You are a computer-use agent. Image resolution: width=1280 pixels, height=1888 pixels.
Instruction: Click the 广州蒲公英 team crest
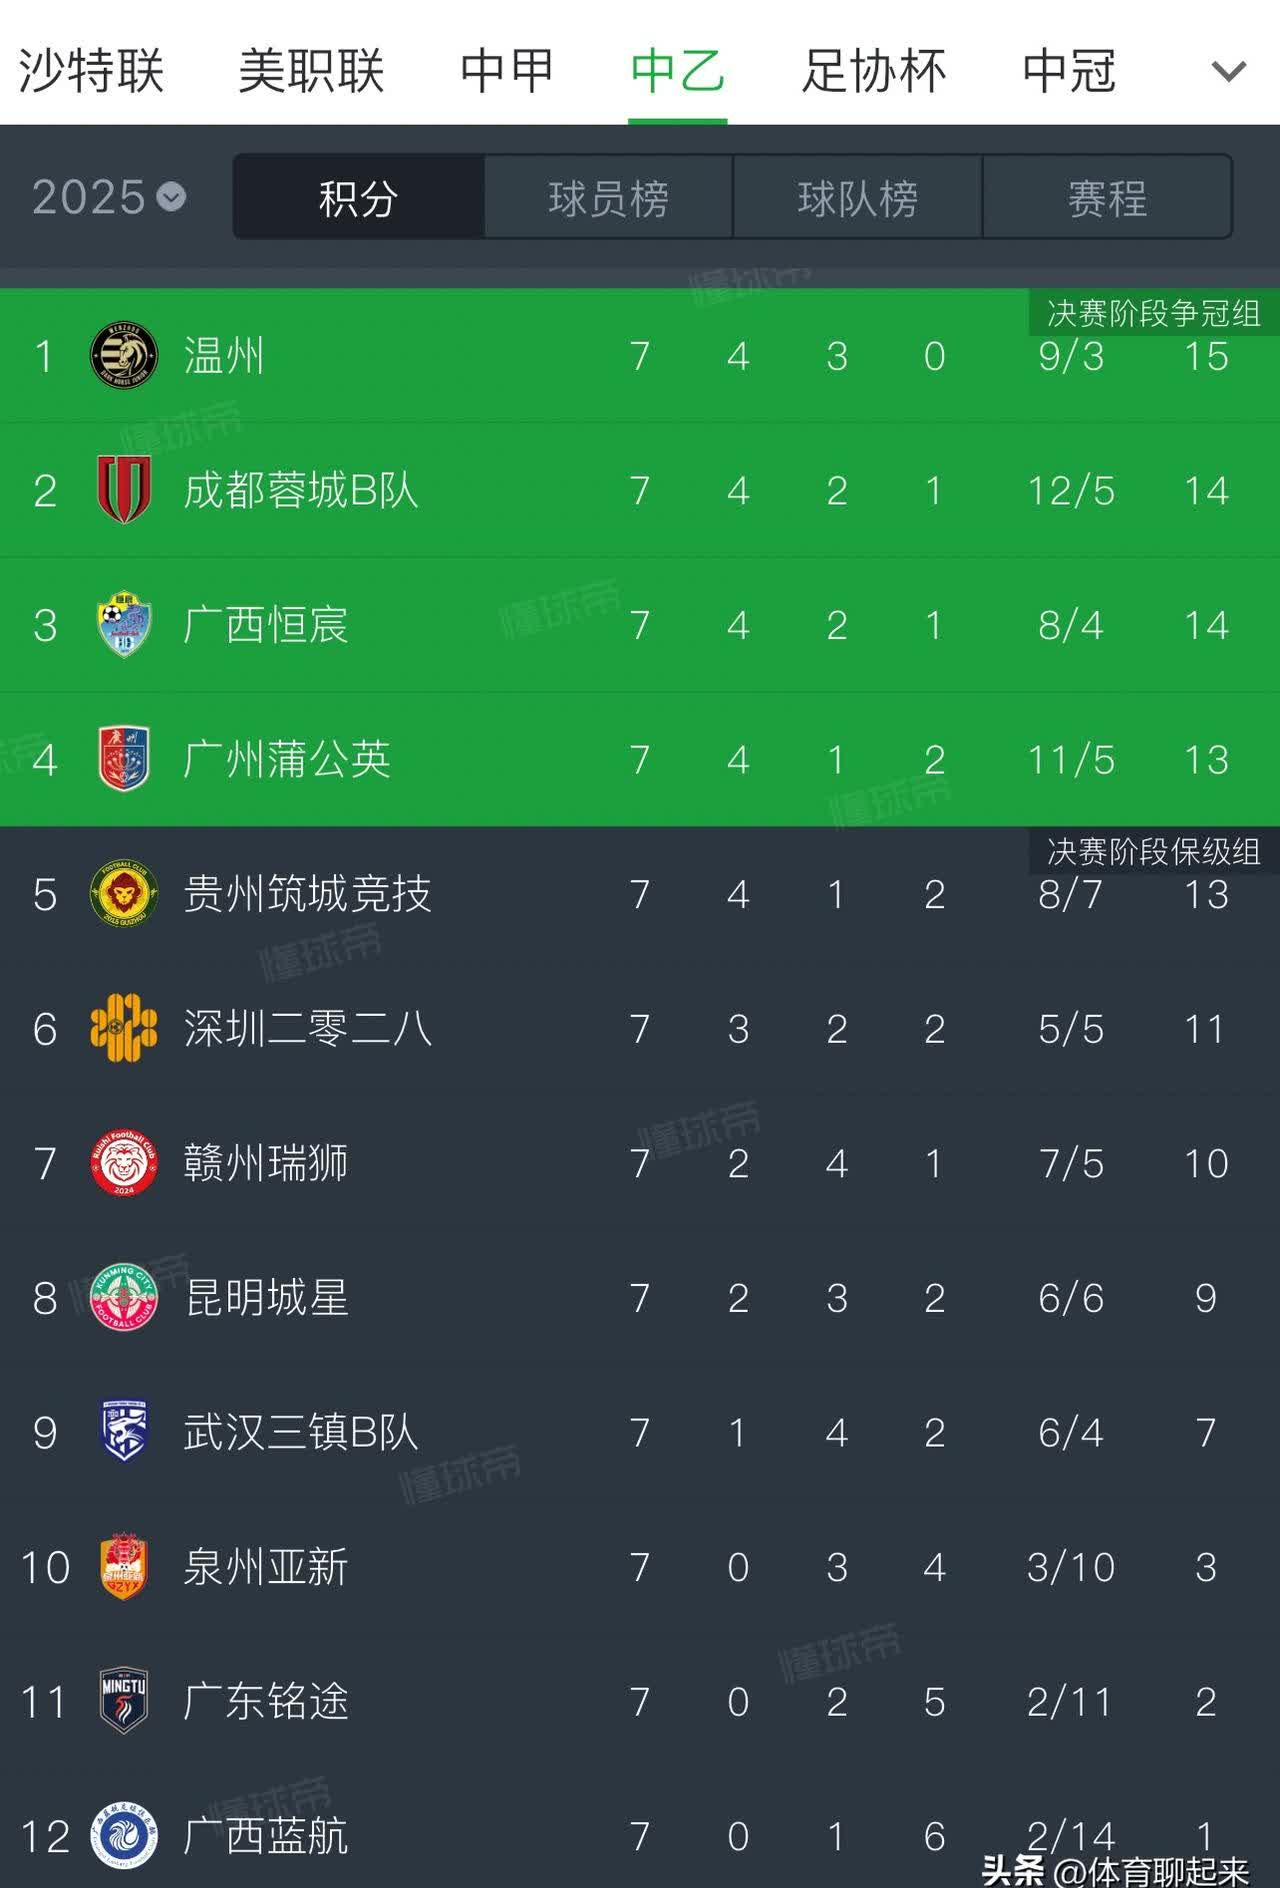point(123,759)
